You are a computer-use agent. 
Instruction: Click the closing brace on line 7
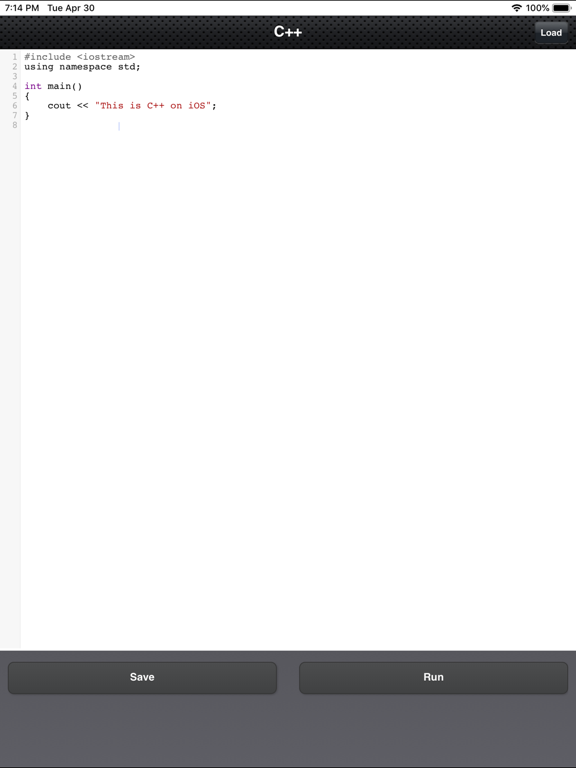tap(27, 116)
